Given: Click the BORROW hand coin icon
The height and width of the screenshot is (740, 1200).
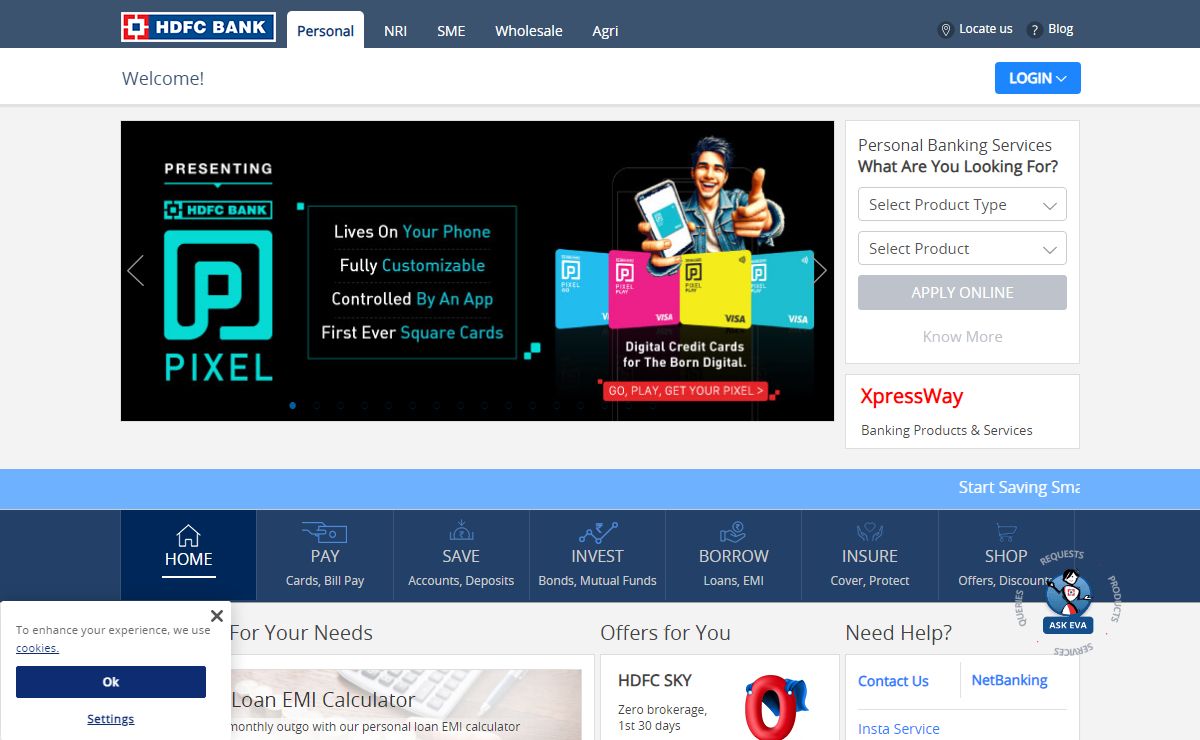Looking at the screenshot, I should pos(733,532).
